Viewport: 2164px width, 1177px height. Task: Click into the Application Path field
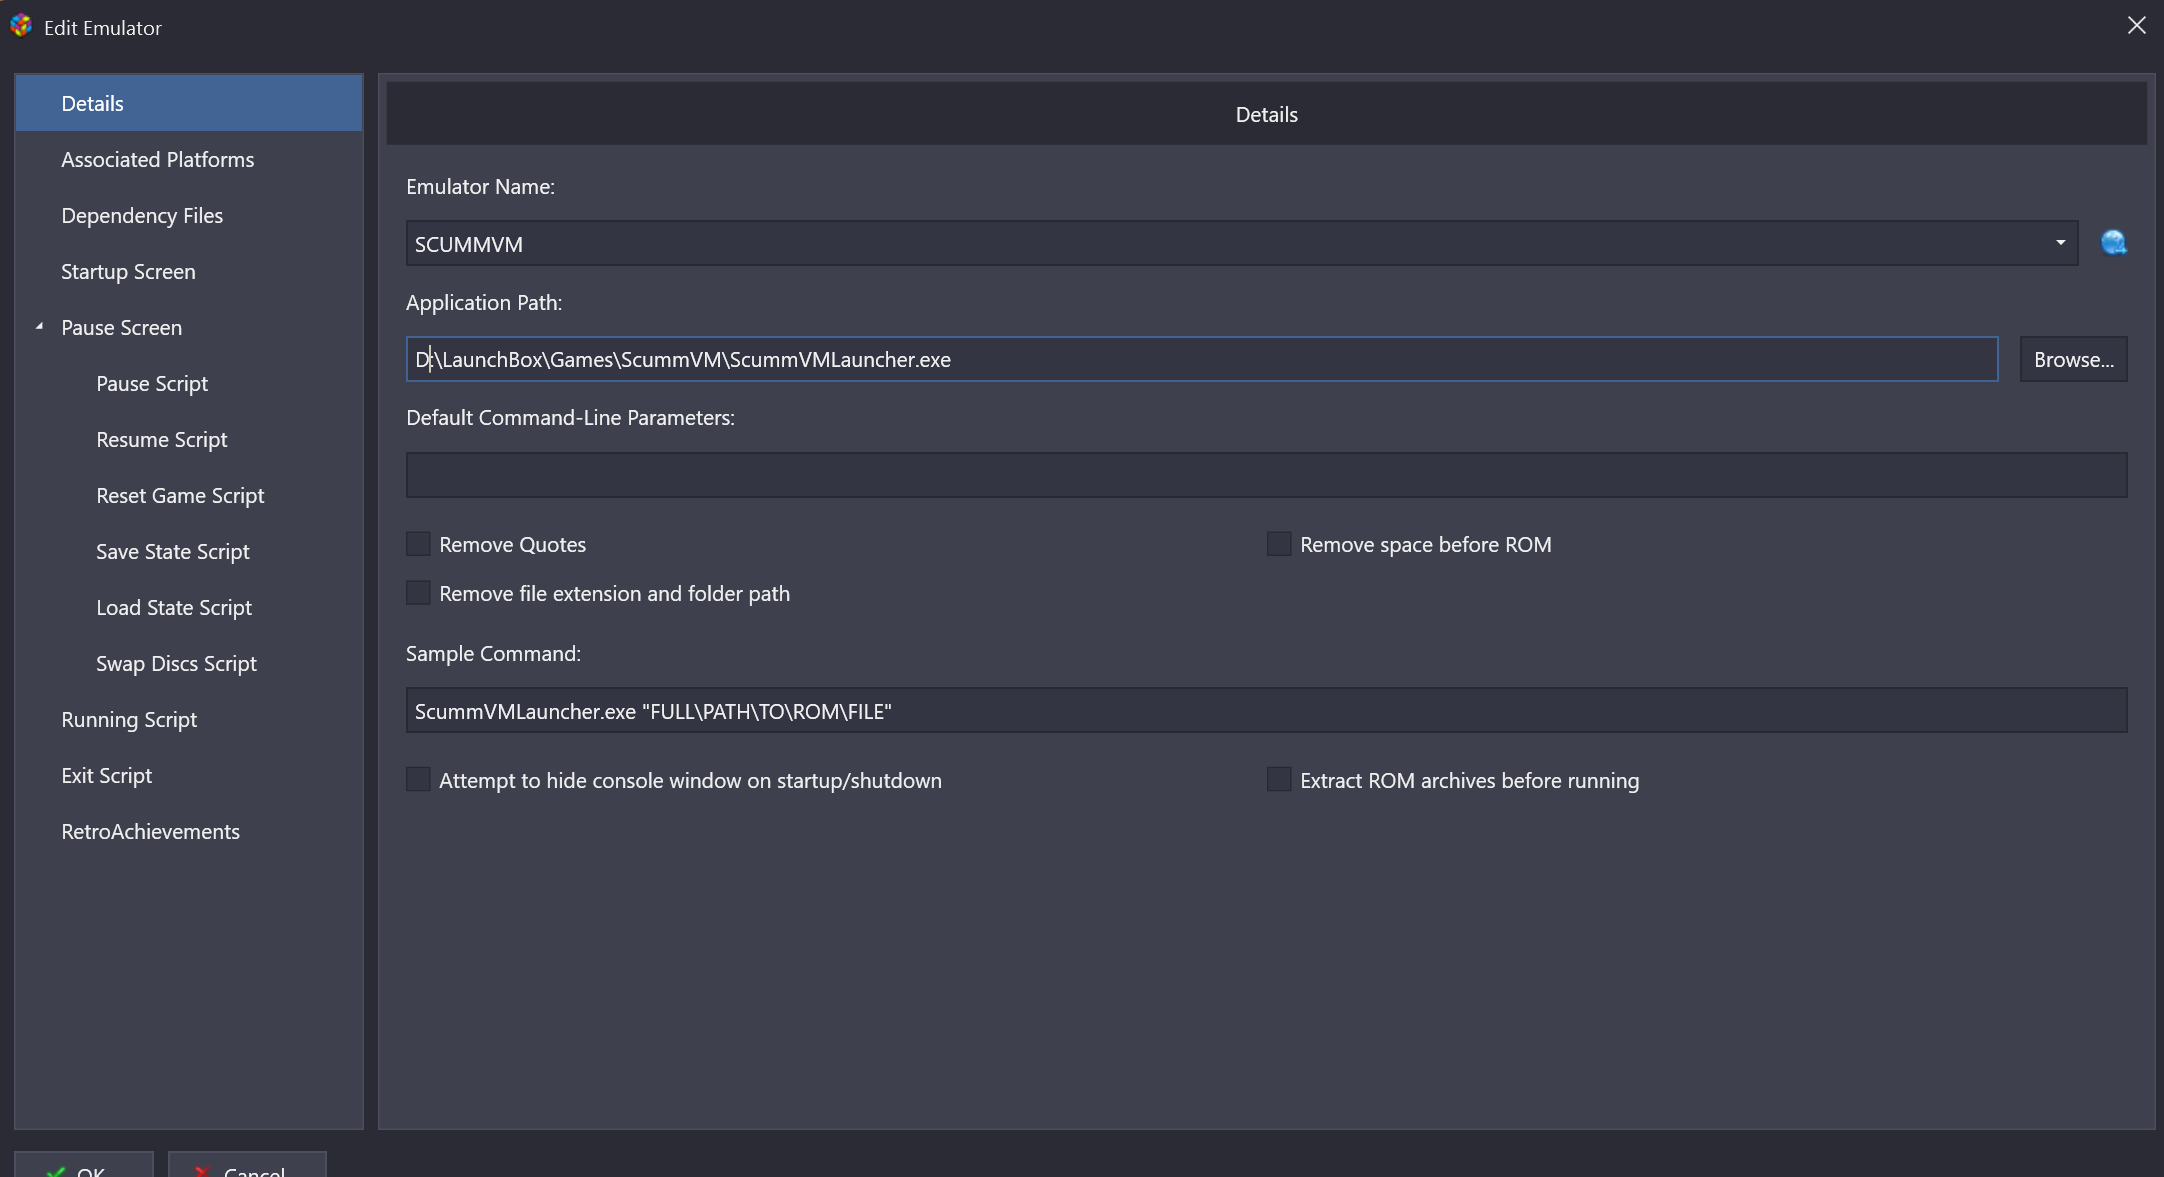point(1202,359)
